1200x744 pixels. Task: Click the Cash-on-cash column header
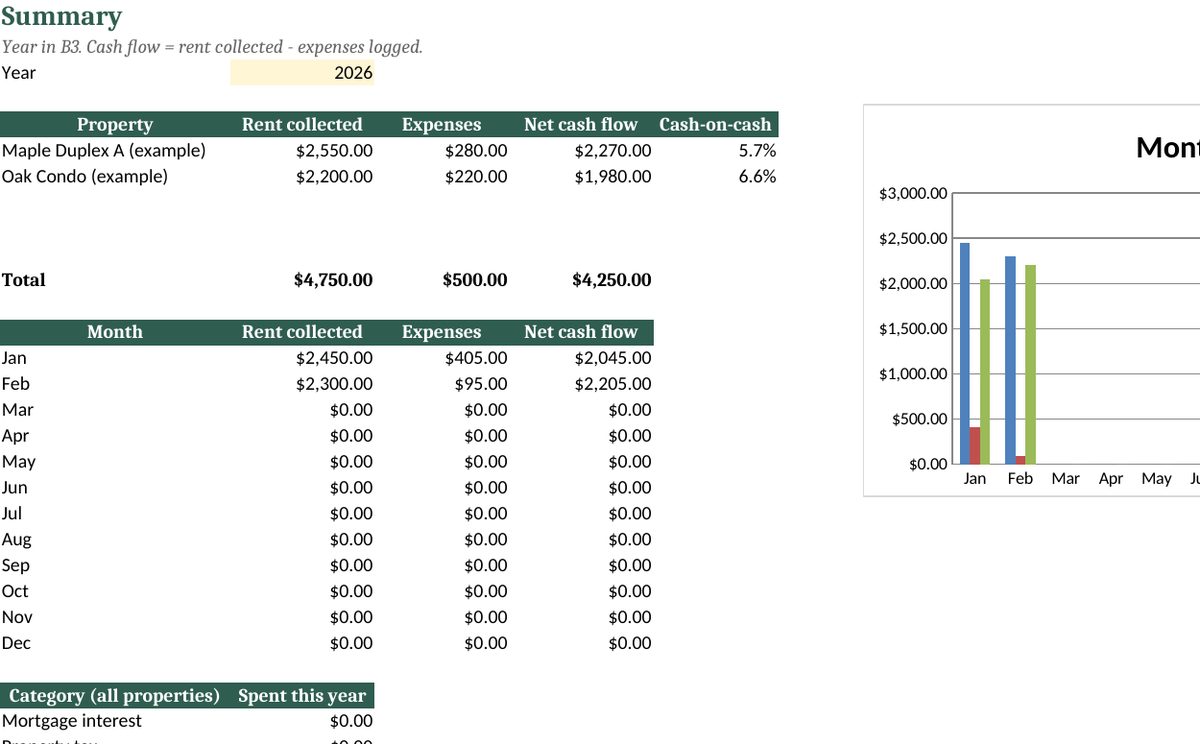coord(715,125)
